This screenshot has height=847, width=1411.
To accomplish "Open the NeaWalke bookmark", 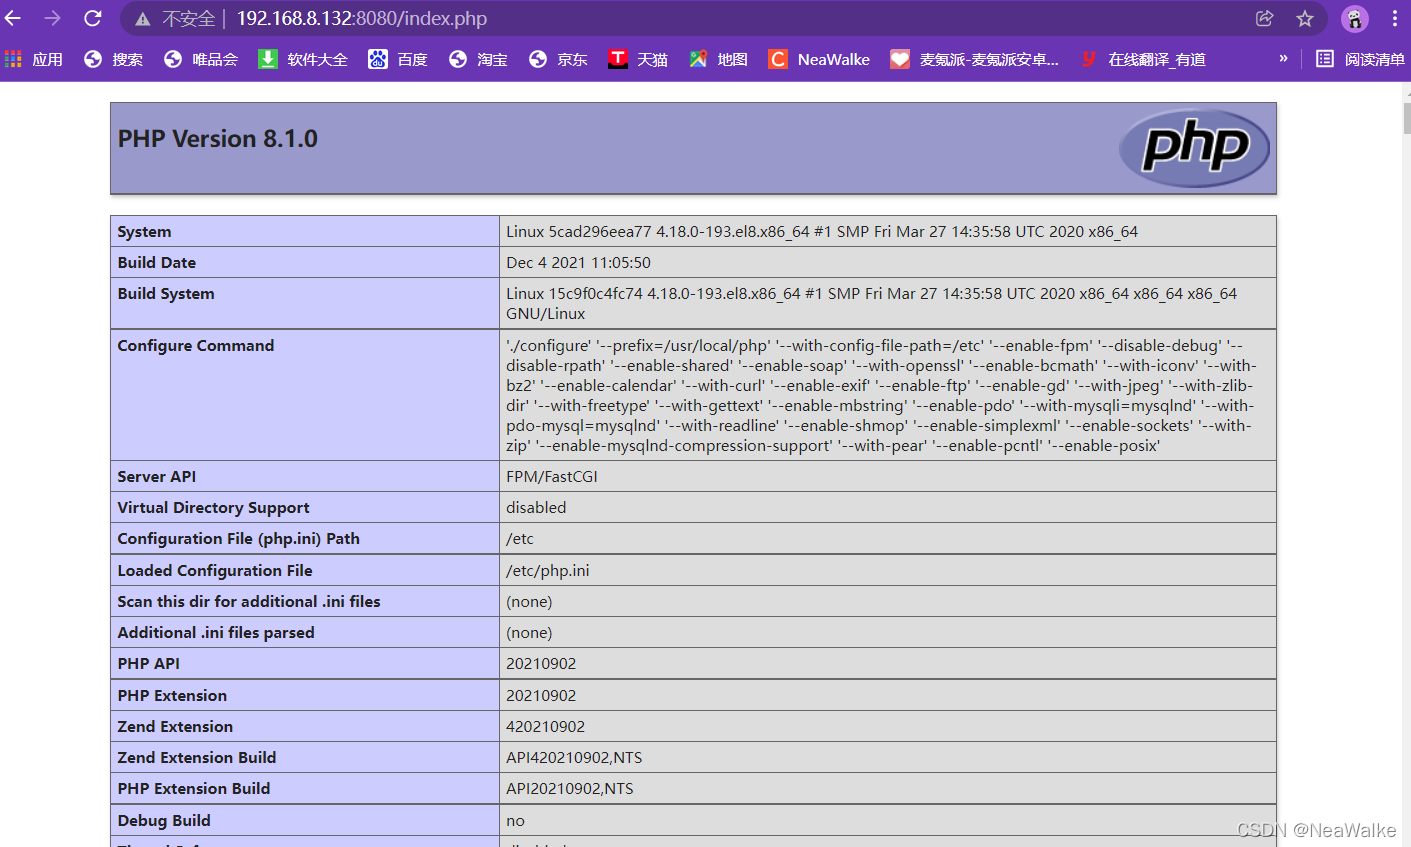I will click(819, 60).
